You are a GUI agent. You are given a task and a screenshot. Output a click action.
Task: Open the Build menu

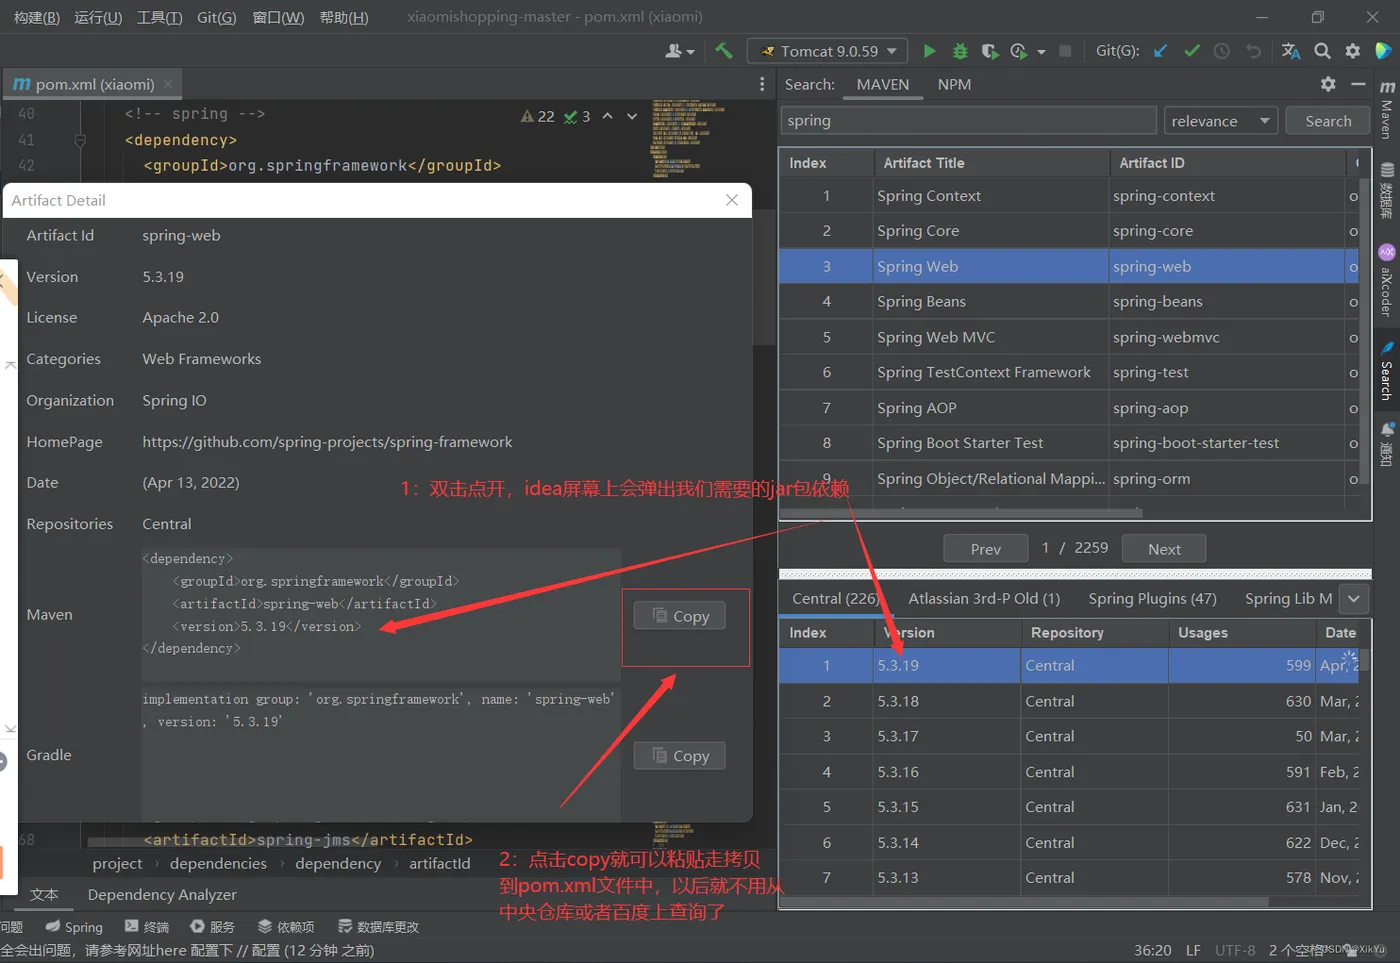(35, 17)
